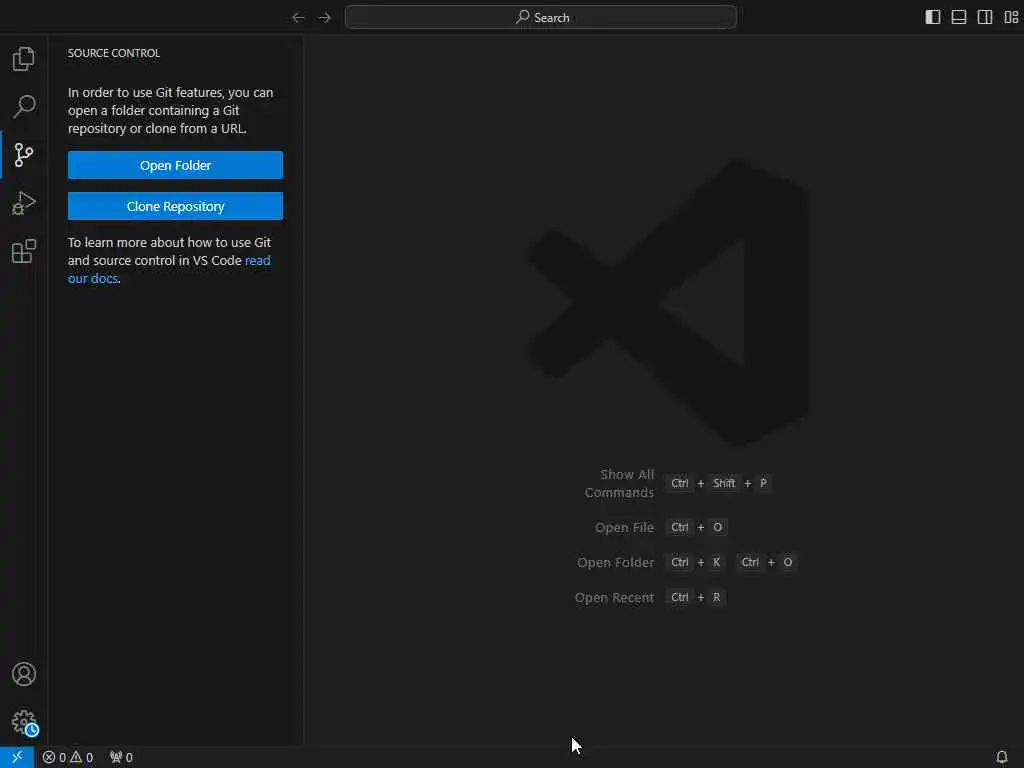Open the Search view in activity bar
The height and width of the screenshot is (768, 1024).
click(24, 106)
